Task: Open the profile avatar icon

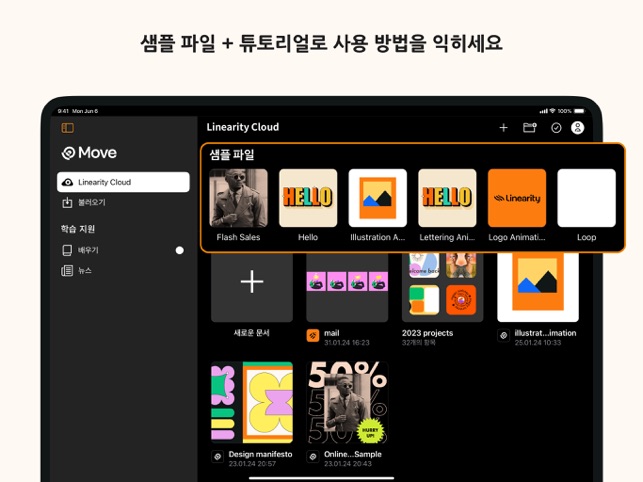Action: point(578,128)
